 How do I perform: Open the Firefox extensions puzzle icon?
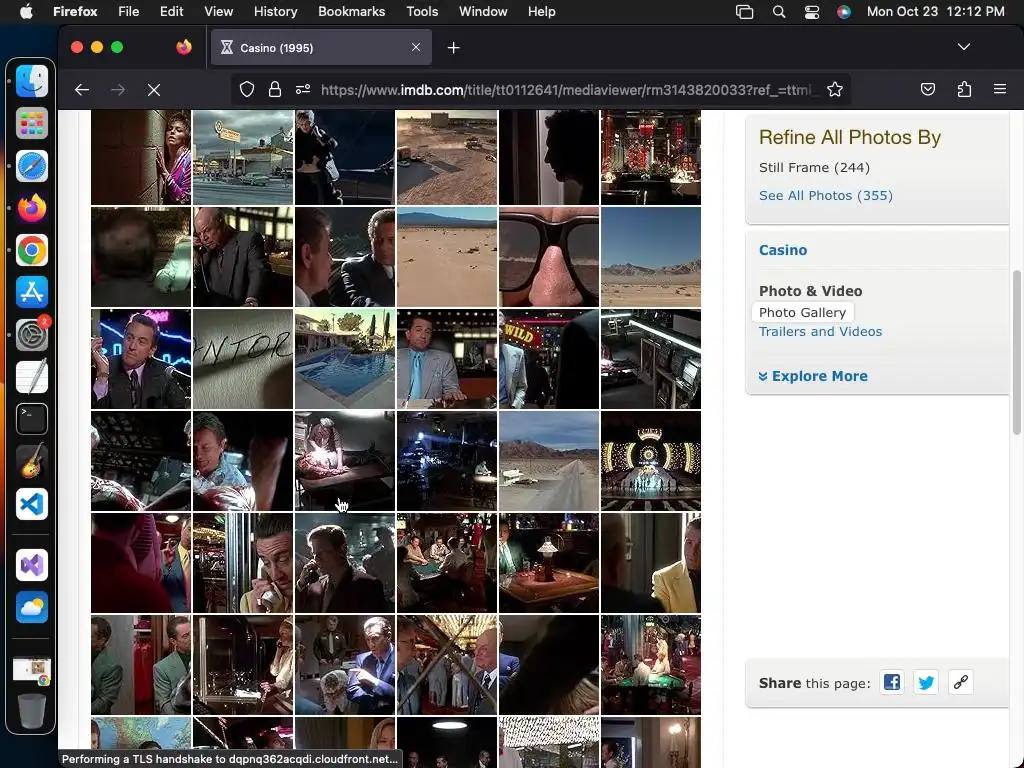[964, 89]
